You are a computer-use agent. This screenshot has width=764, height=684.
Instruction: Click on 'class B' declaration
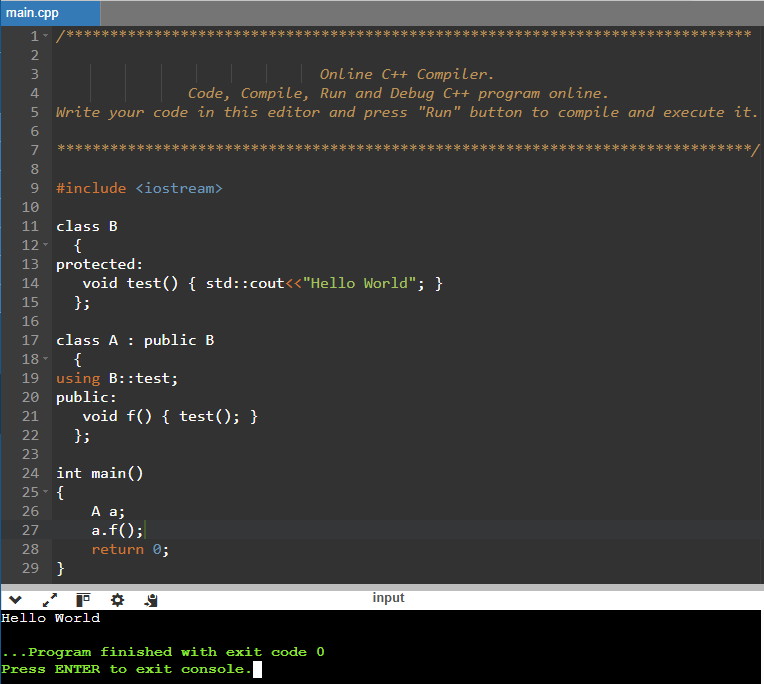[87, 226]
